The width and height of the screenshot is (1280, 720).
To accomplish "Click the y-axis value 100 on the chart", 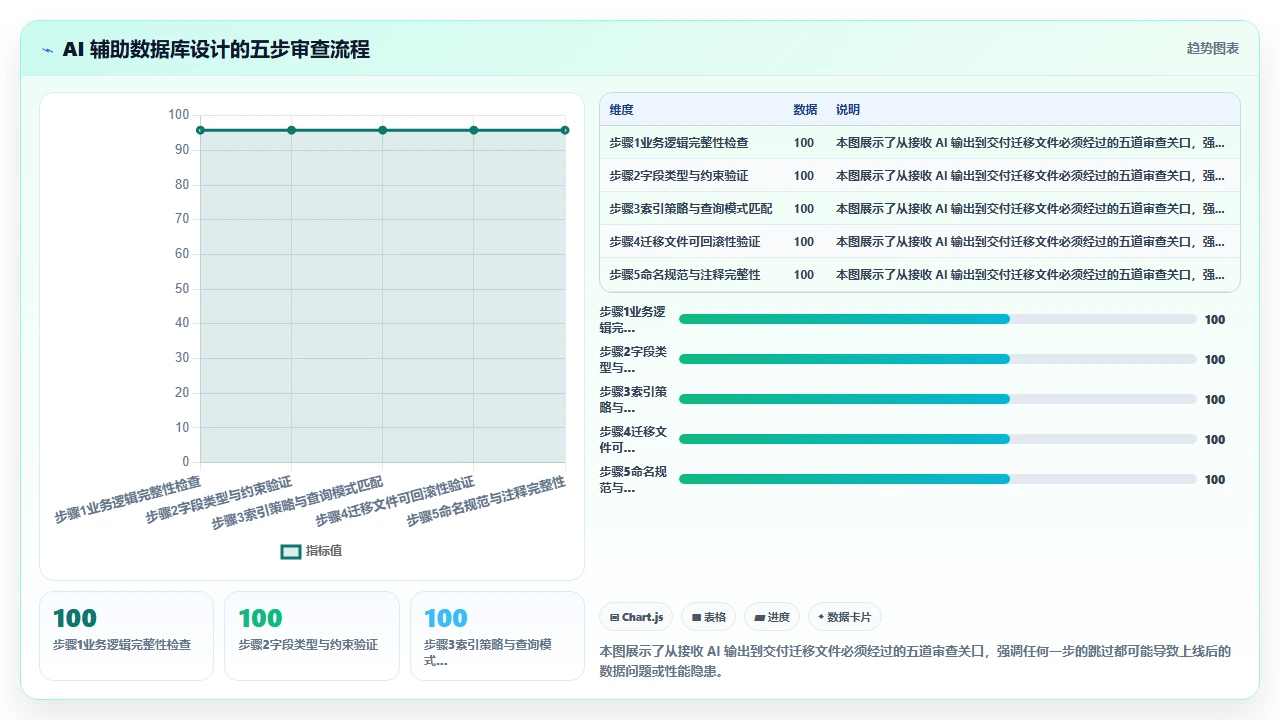I will click(x=179, y=115).
